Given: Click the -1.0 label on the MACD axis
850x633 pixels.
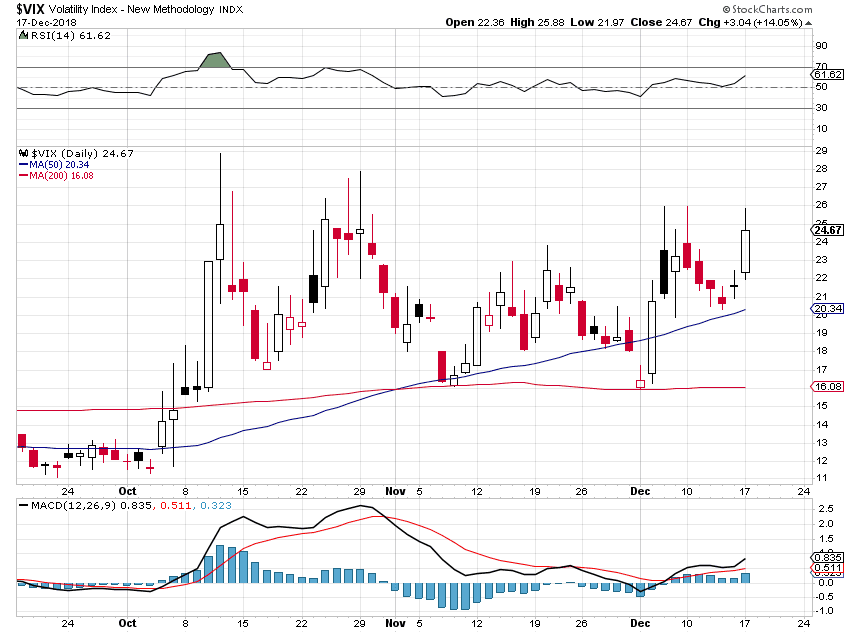Looking at the screenshot, I should click(x=824, y=611).
